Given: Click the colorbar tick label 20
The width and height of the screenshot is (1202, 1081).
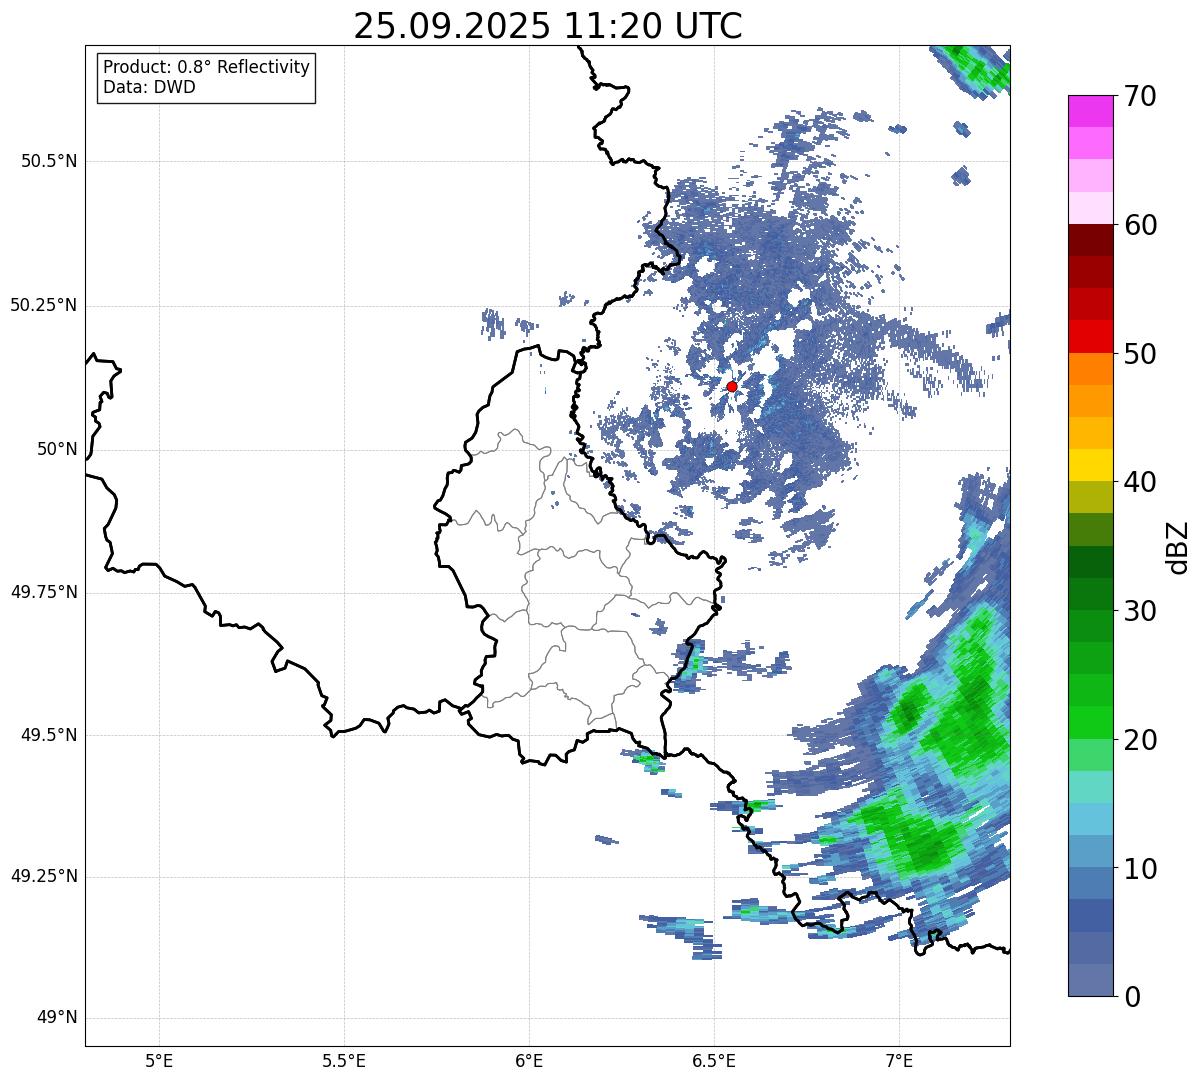Looking at the screenshot, I should (1141, 740).
